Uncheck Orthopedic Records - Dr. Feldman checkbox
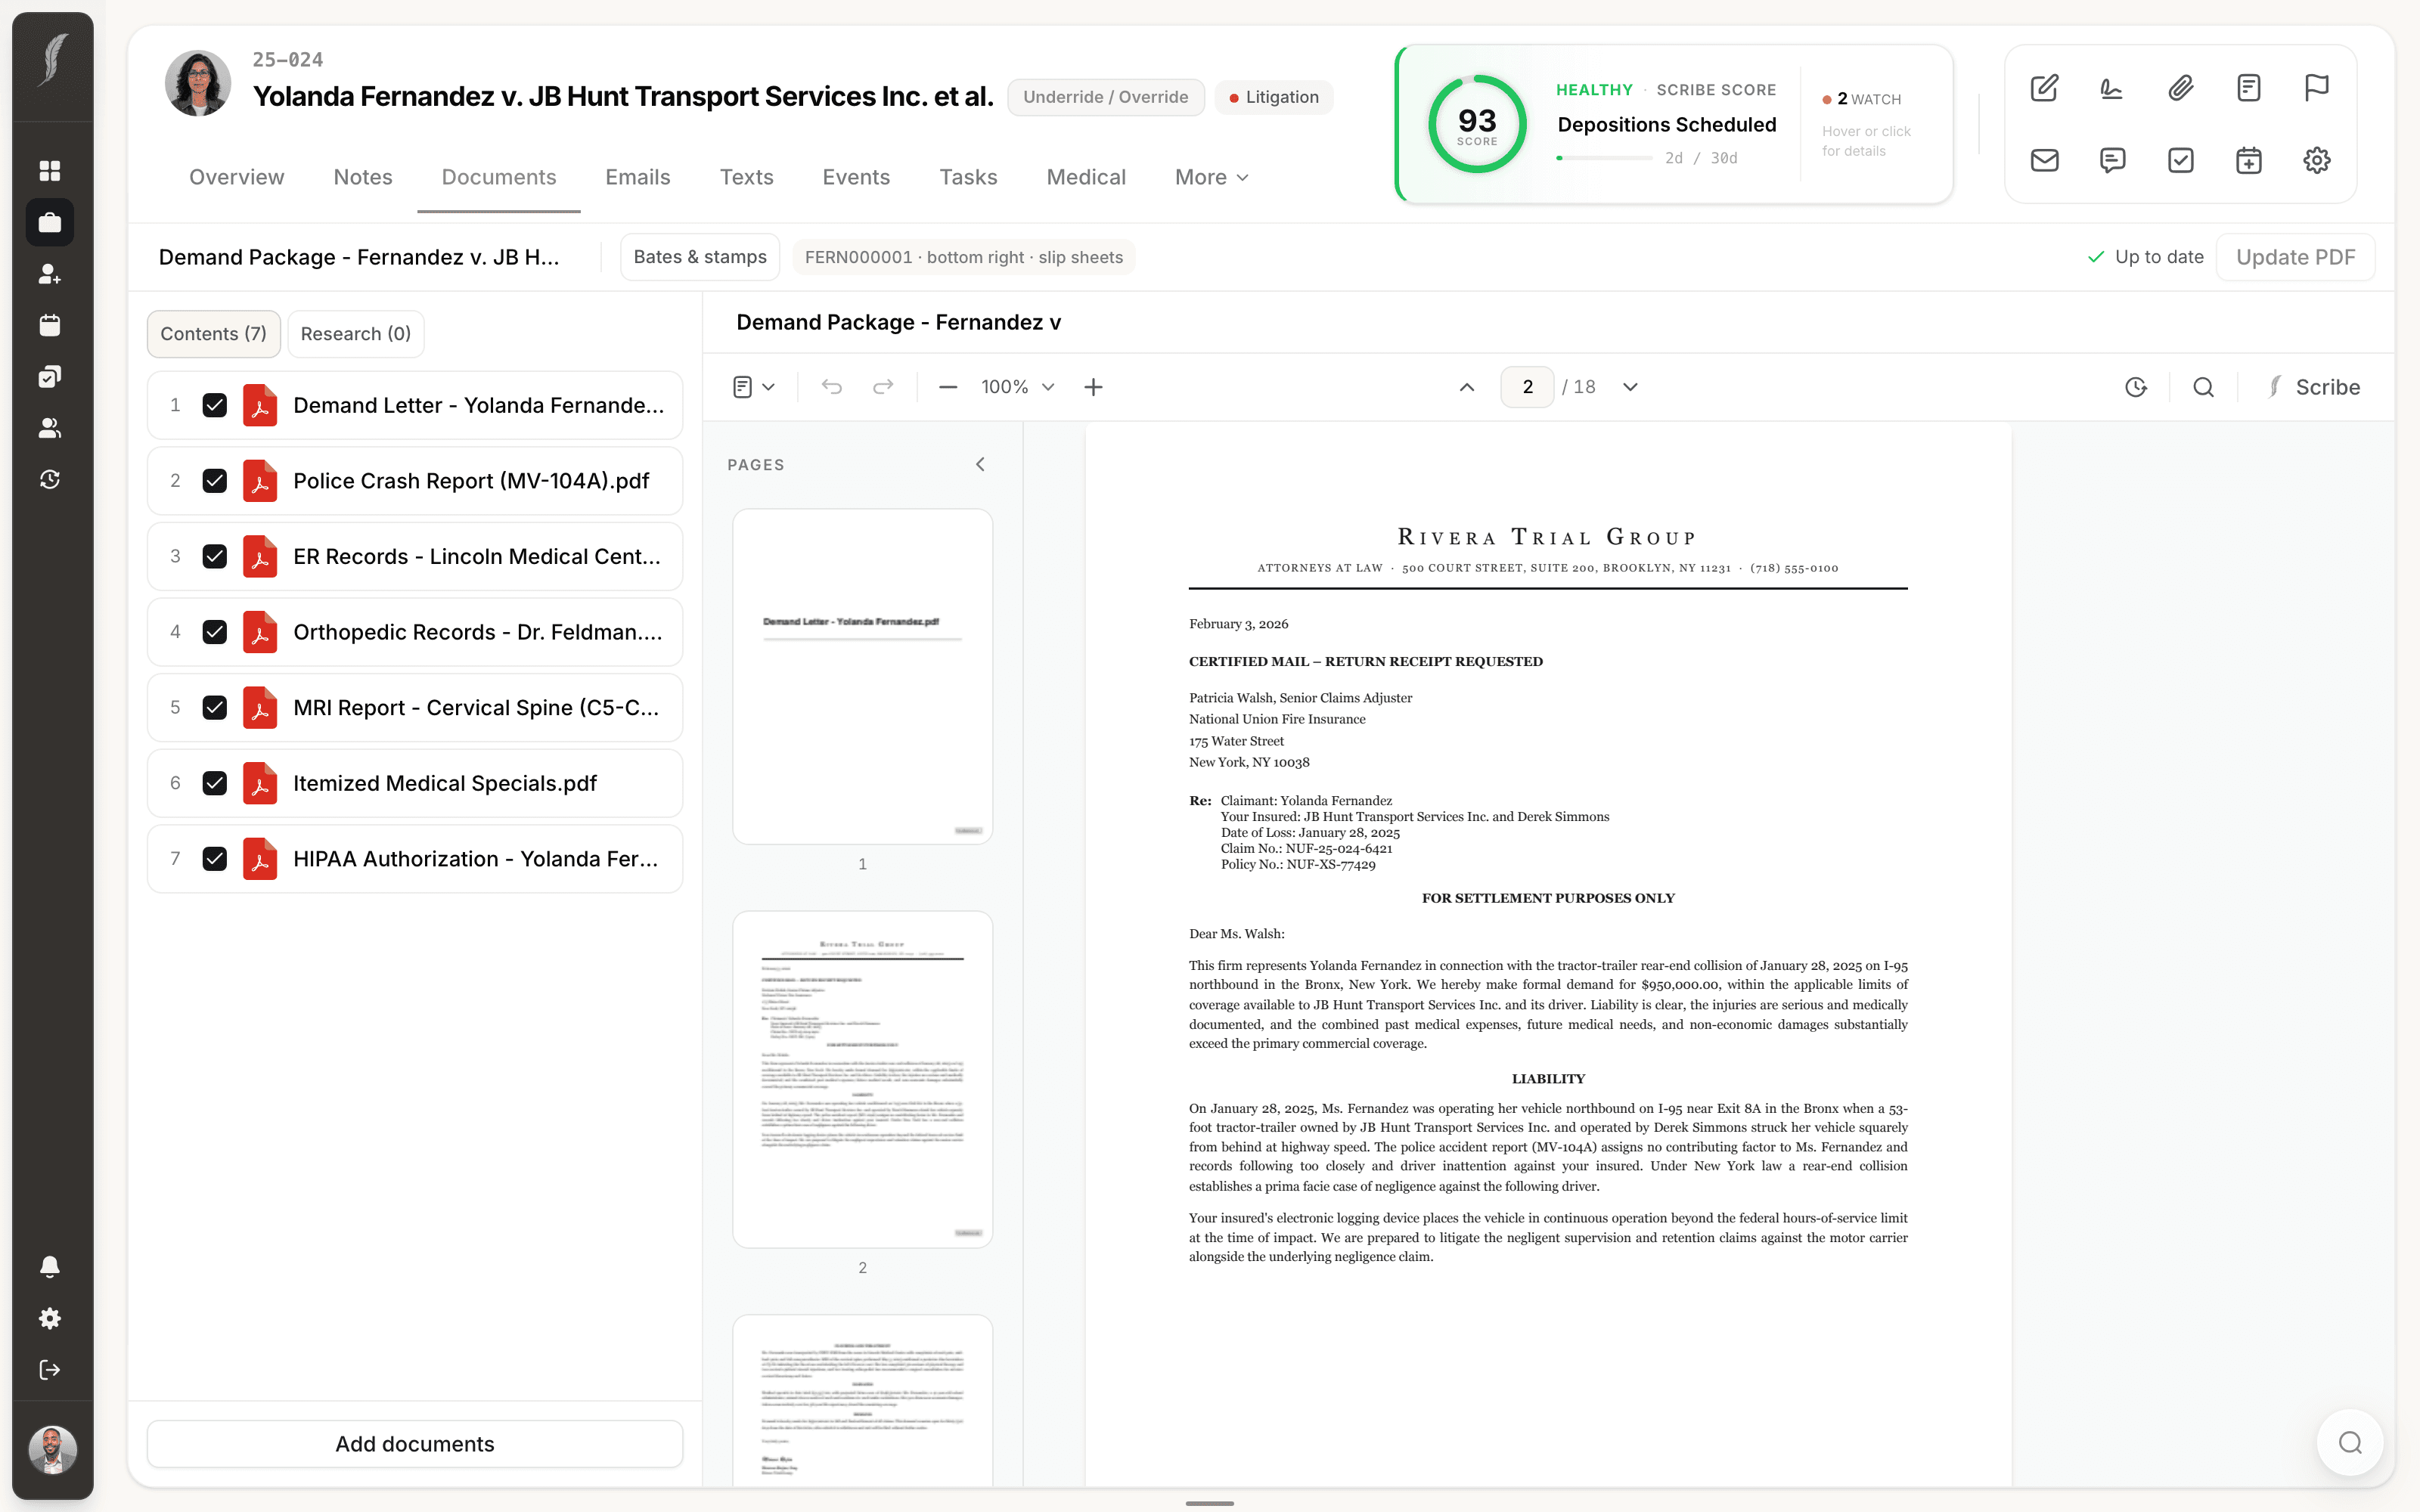 [214, 632]
